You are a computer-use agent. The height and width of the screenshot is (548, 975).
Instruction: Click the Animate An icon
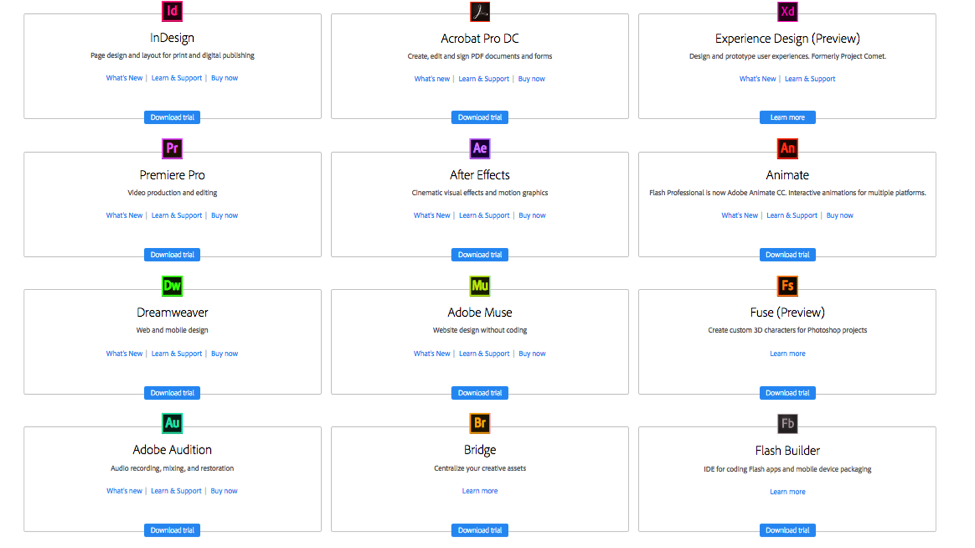787,149
